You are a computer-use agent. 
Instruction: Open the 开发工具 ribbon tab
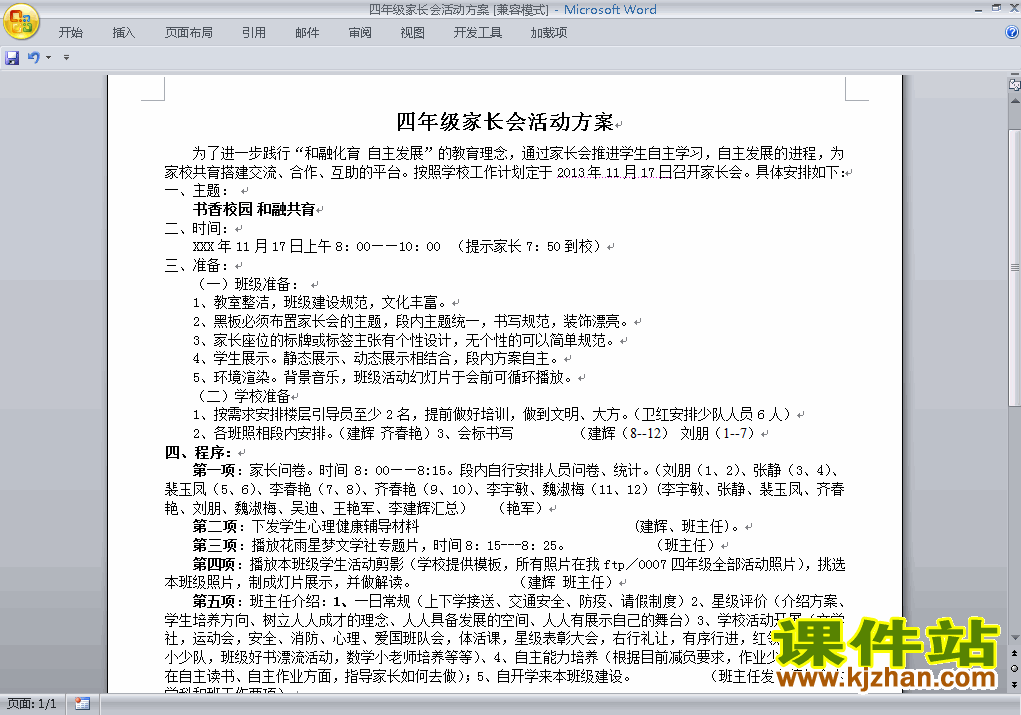coord(477,33)
